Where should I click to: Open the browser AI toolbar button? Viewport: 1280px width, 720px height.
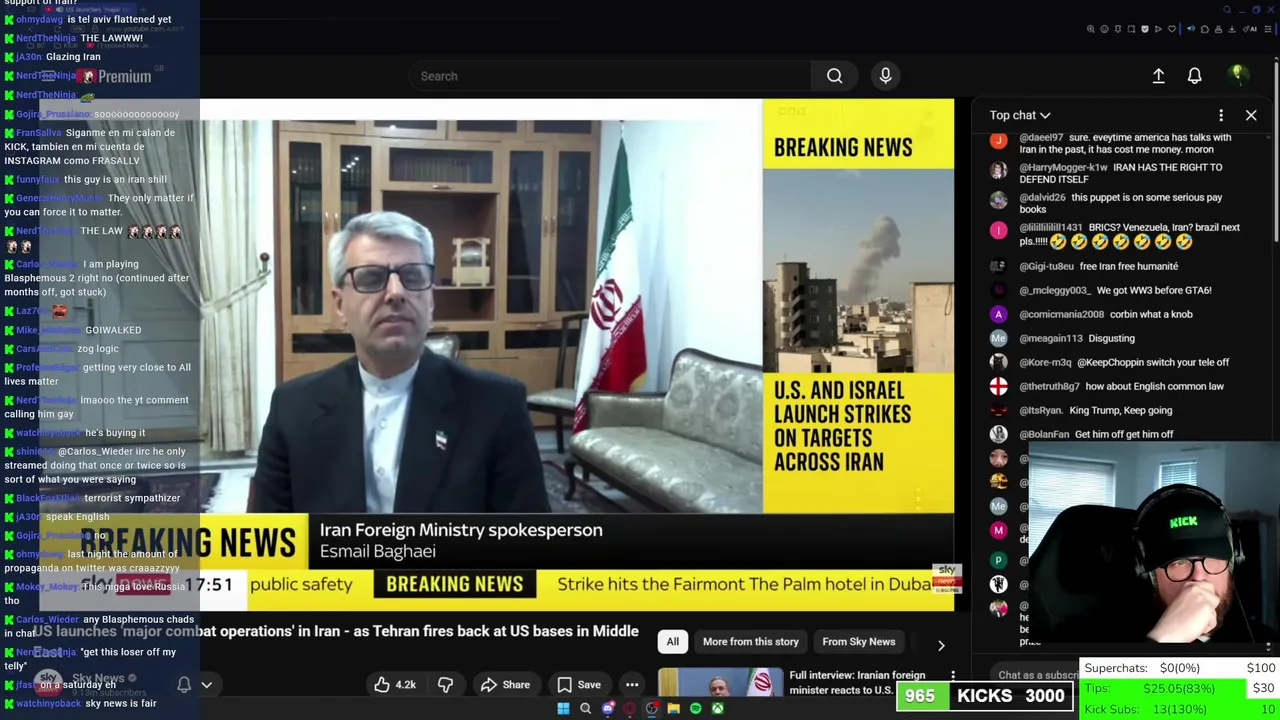click(x=1248, y=29)
